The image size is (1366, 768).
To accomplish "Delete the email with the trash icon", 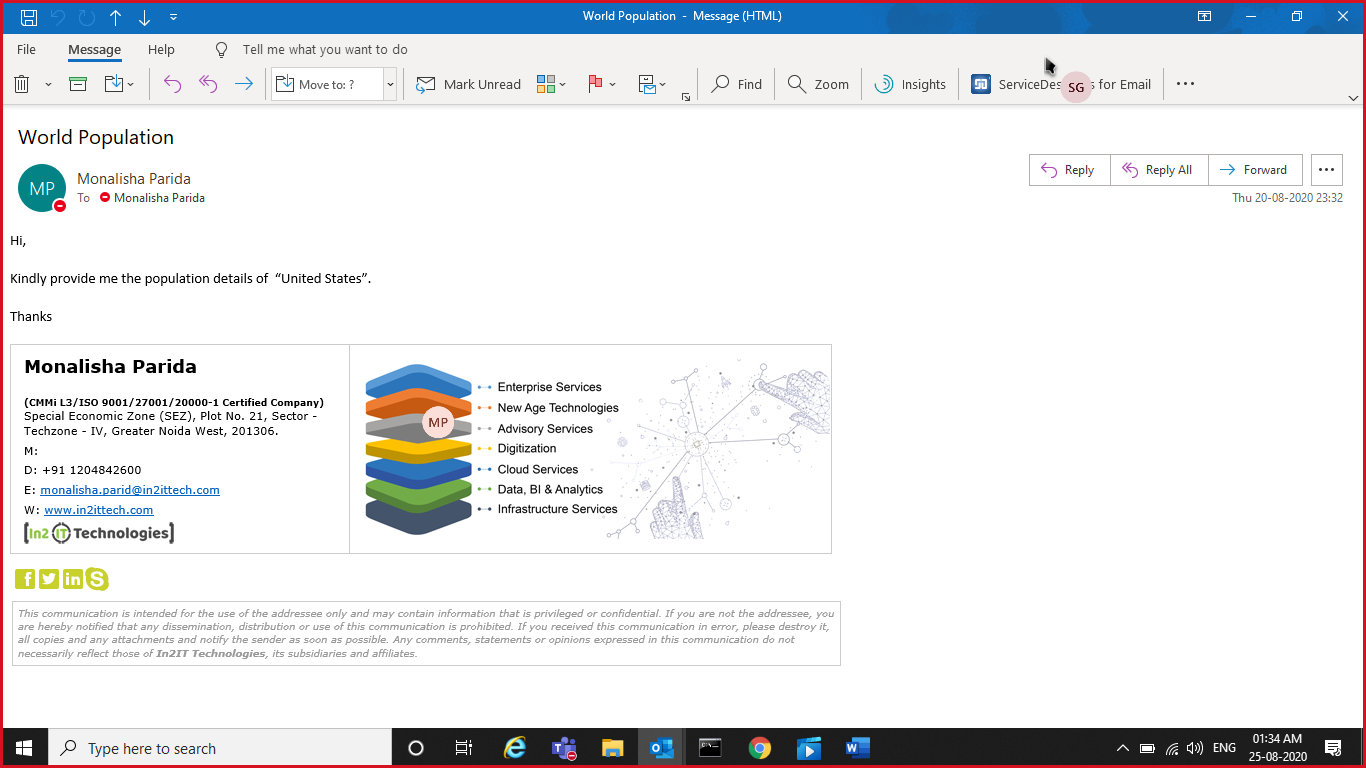I will coord(22,84).
